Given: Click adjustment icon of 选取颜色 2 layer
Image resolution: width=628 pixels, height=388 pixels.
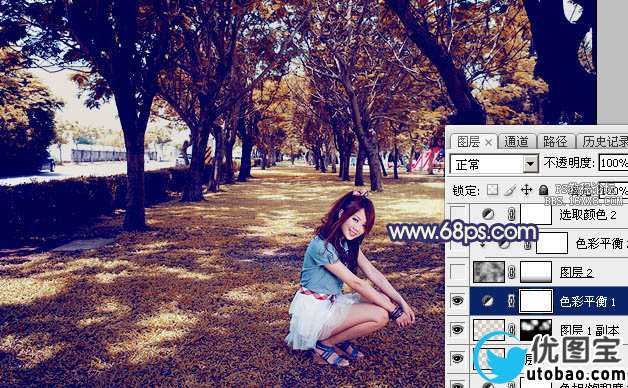Looking at the screenshot, I should (488, 215).
